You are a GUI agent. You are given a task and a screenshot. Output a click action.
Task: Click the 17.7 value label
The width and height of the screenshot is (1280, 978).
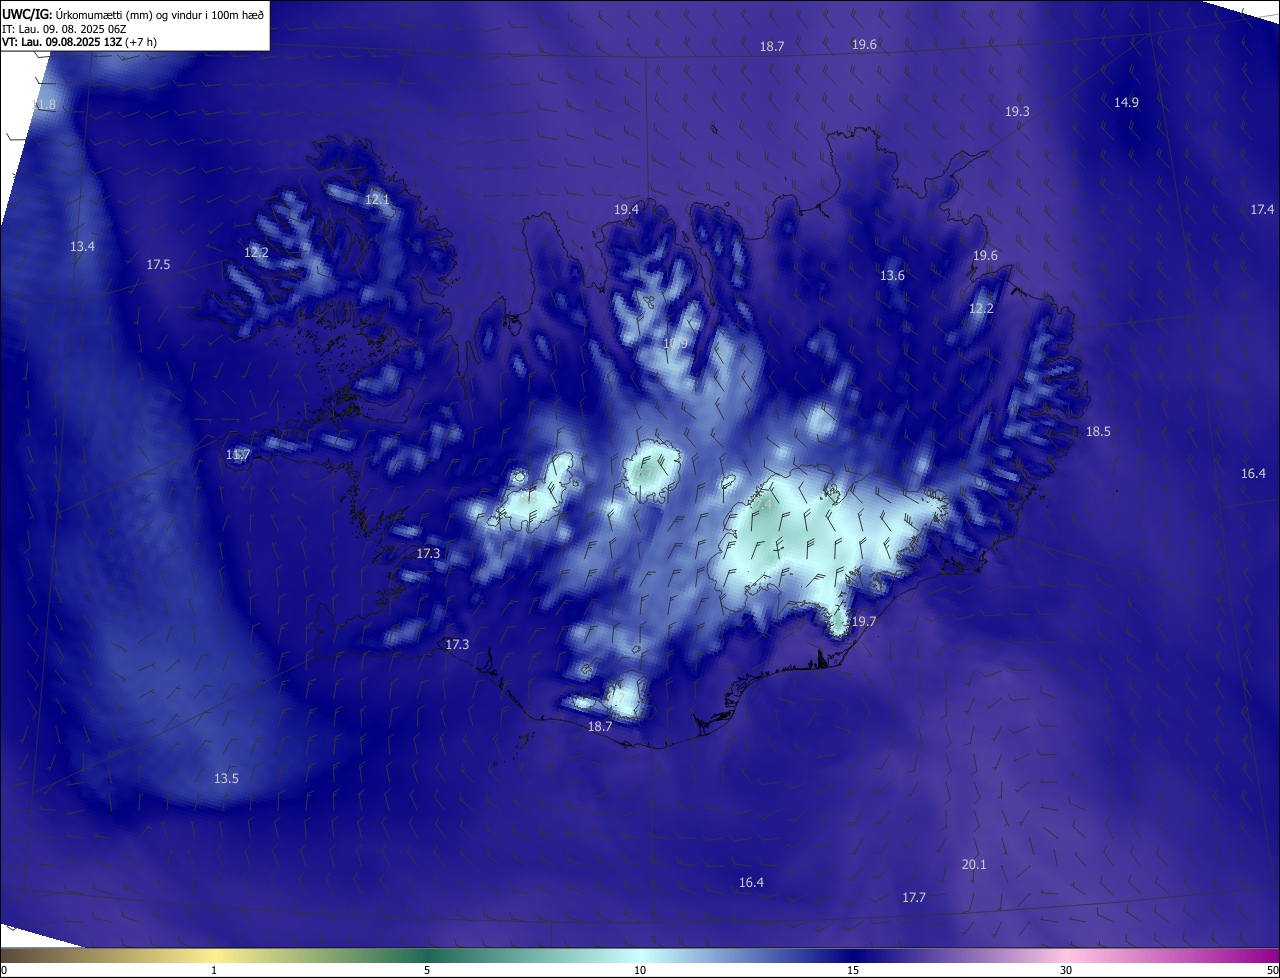click(914, 897)
